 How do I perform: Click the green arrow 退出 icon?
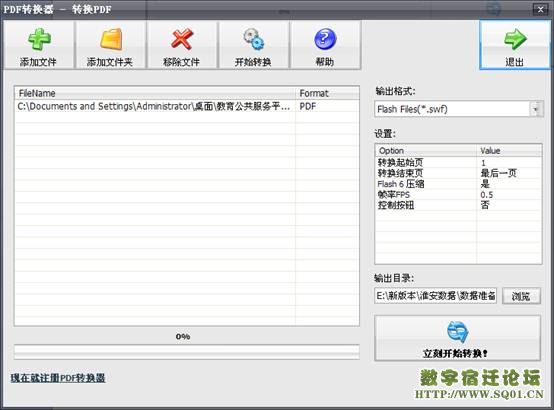click(x=515, y=39)
